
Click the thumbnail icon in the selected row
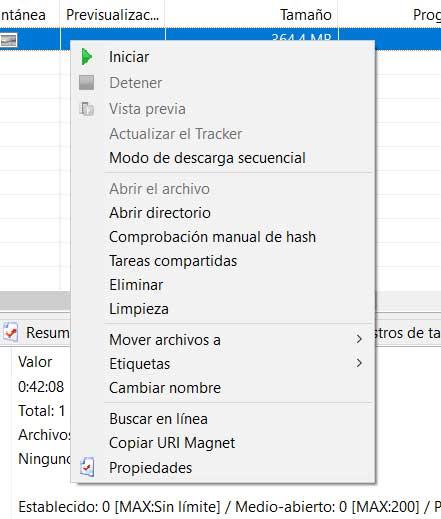point(8,40)
